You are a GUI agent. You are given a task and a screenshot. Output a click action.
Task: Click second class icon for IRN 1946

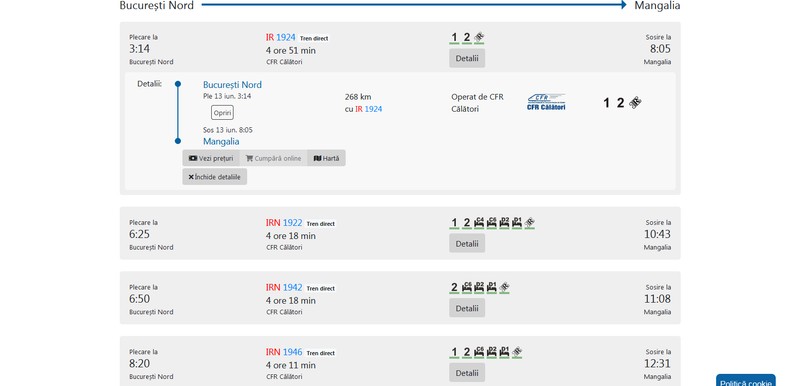click(x=466, y=352)
